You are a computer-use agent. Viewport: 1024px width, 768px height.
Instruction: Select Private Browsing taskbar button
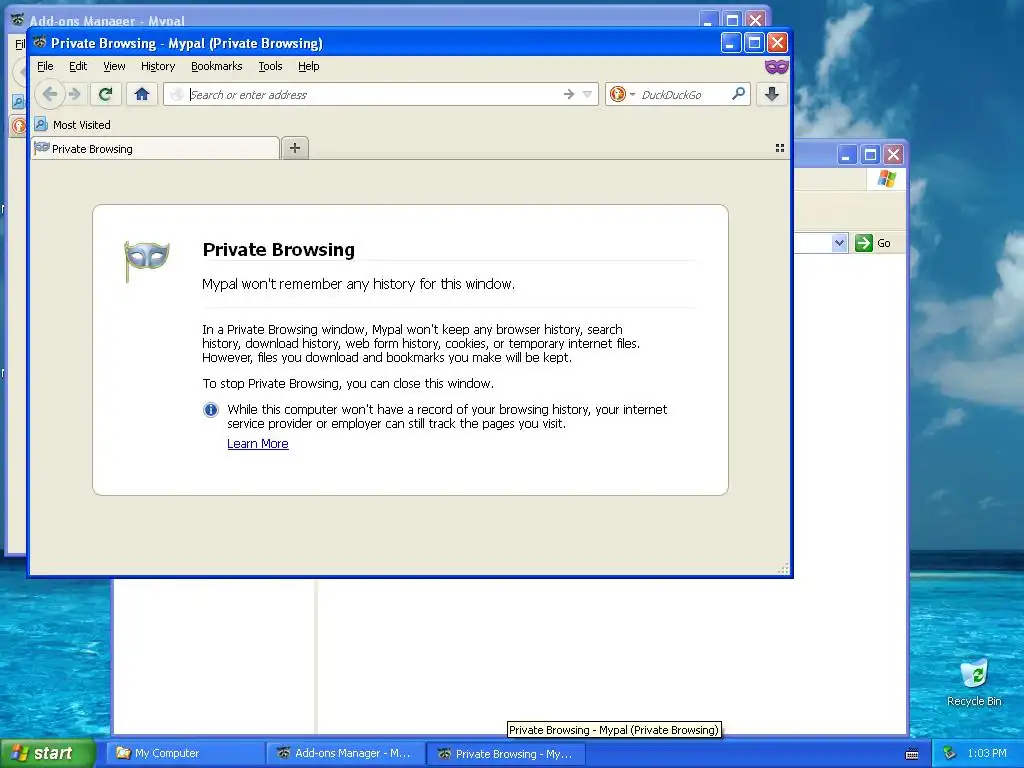[506, 754]
